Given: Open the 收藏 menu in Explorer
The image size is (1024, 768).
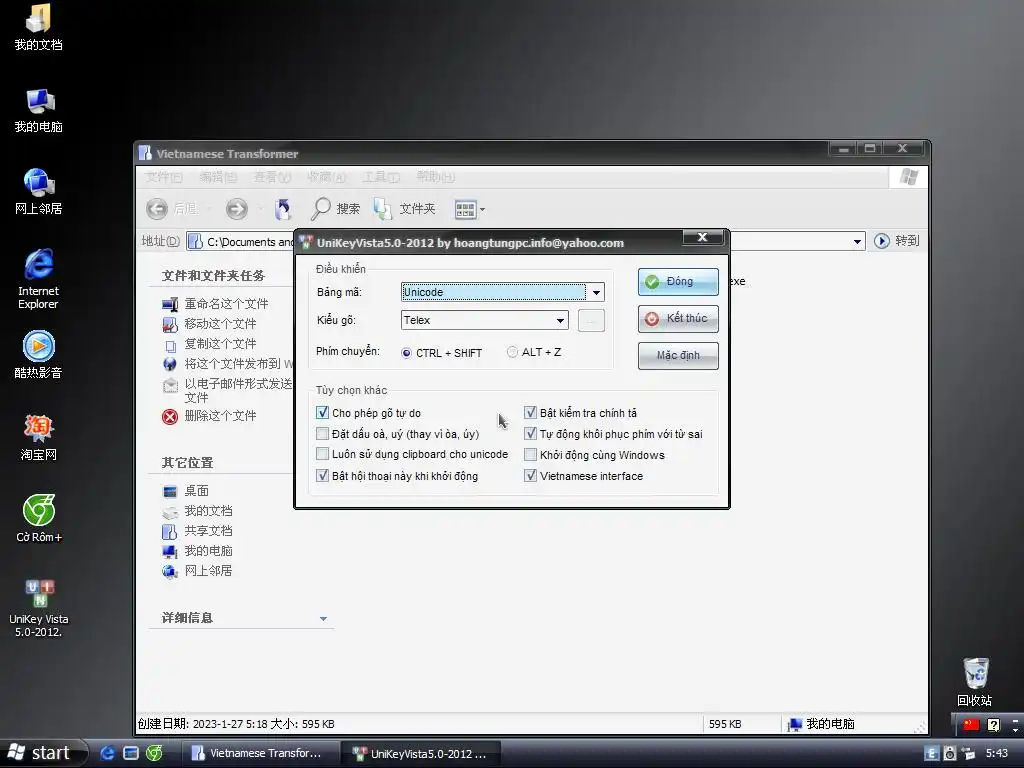Looking at the screenshot, I should (x=327, y=177).
